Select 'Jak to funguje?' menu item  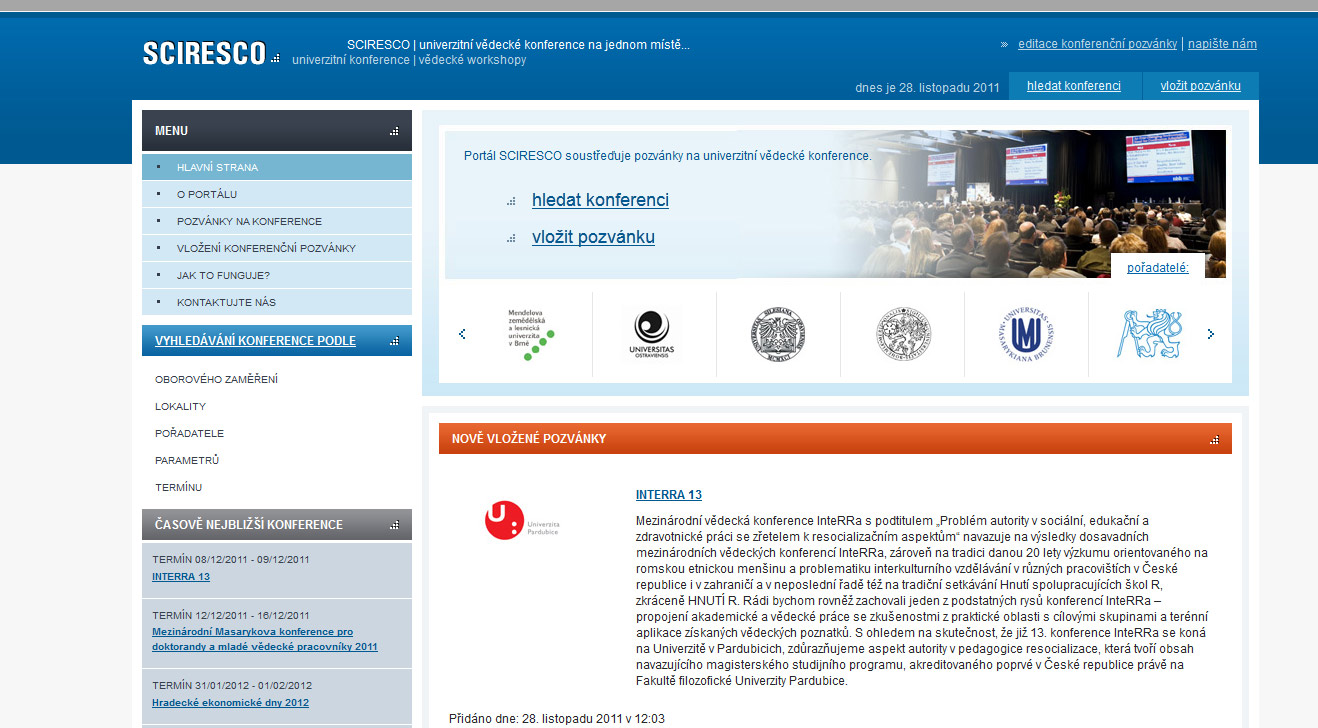pos(223,275)
